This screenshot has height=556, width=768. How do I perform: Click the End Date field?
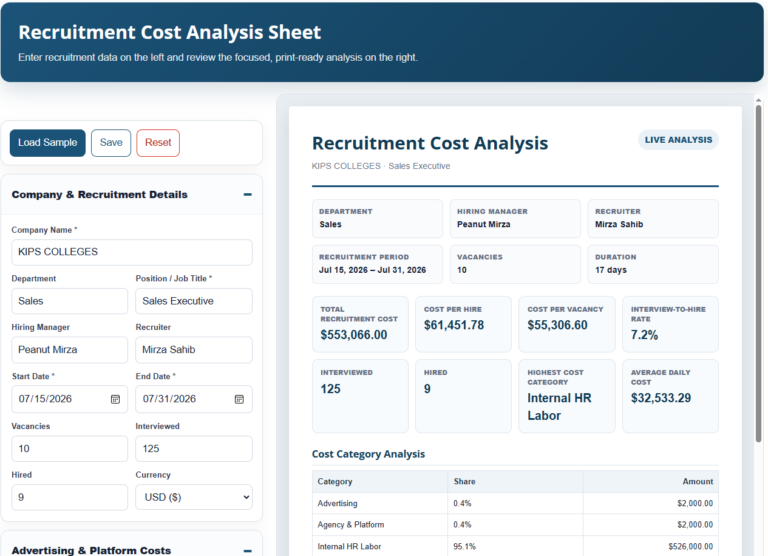click(194, 399)
